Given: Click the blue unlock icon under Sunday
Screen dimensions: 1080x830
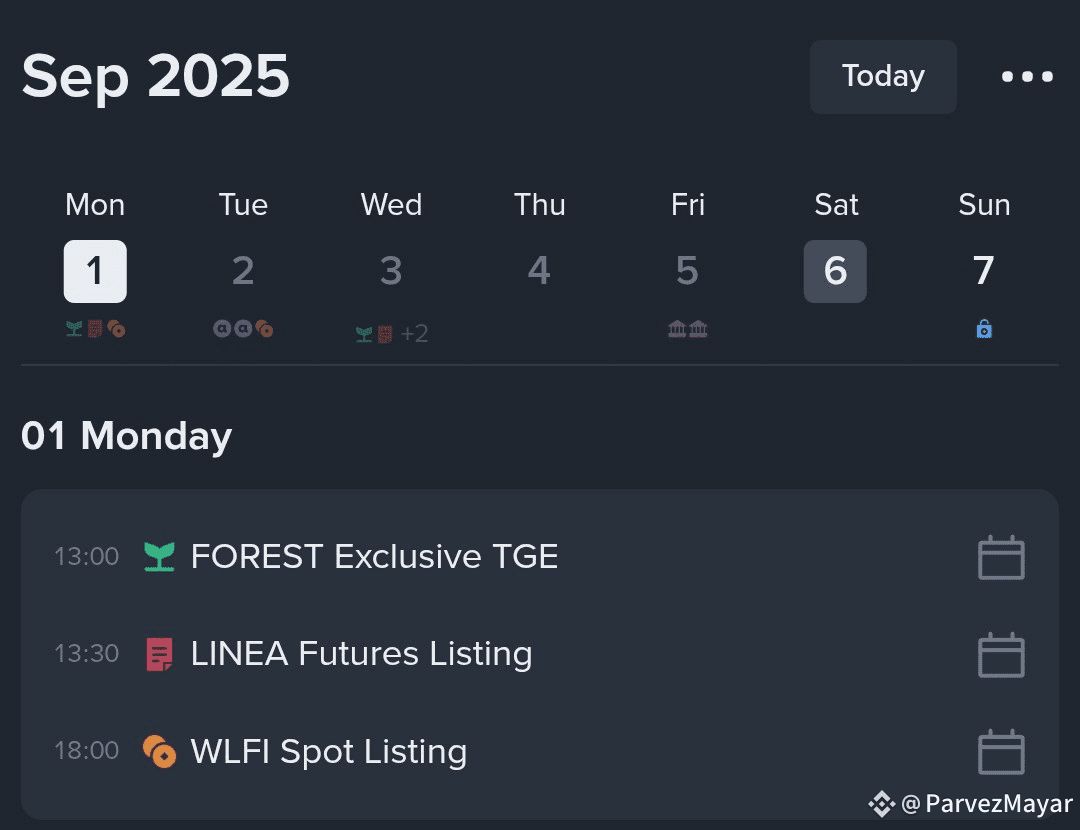Looking at the screenshot, I should tap(984, 329).
